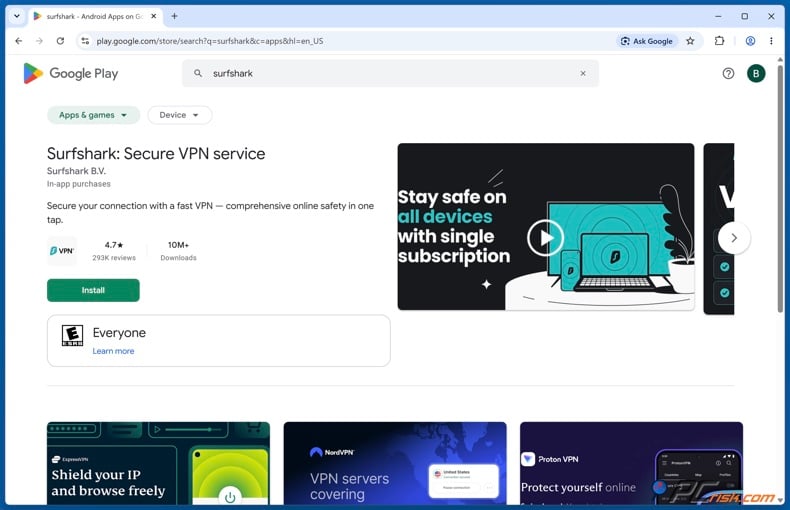
Task: Reload the Google Play page
Action: pyautogui.click(x=60, y=41)
